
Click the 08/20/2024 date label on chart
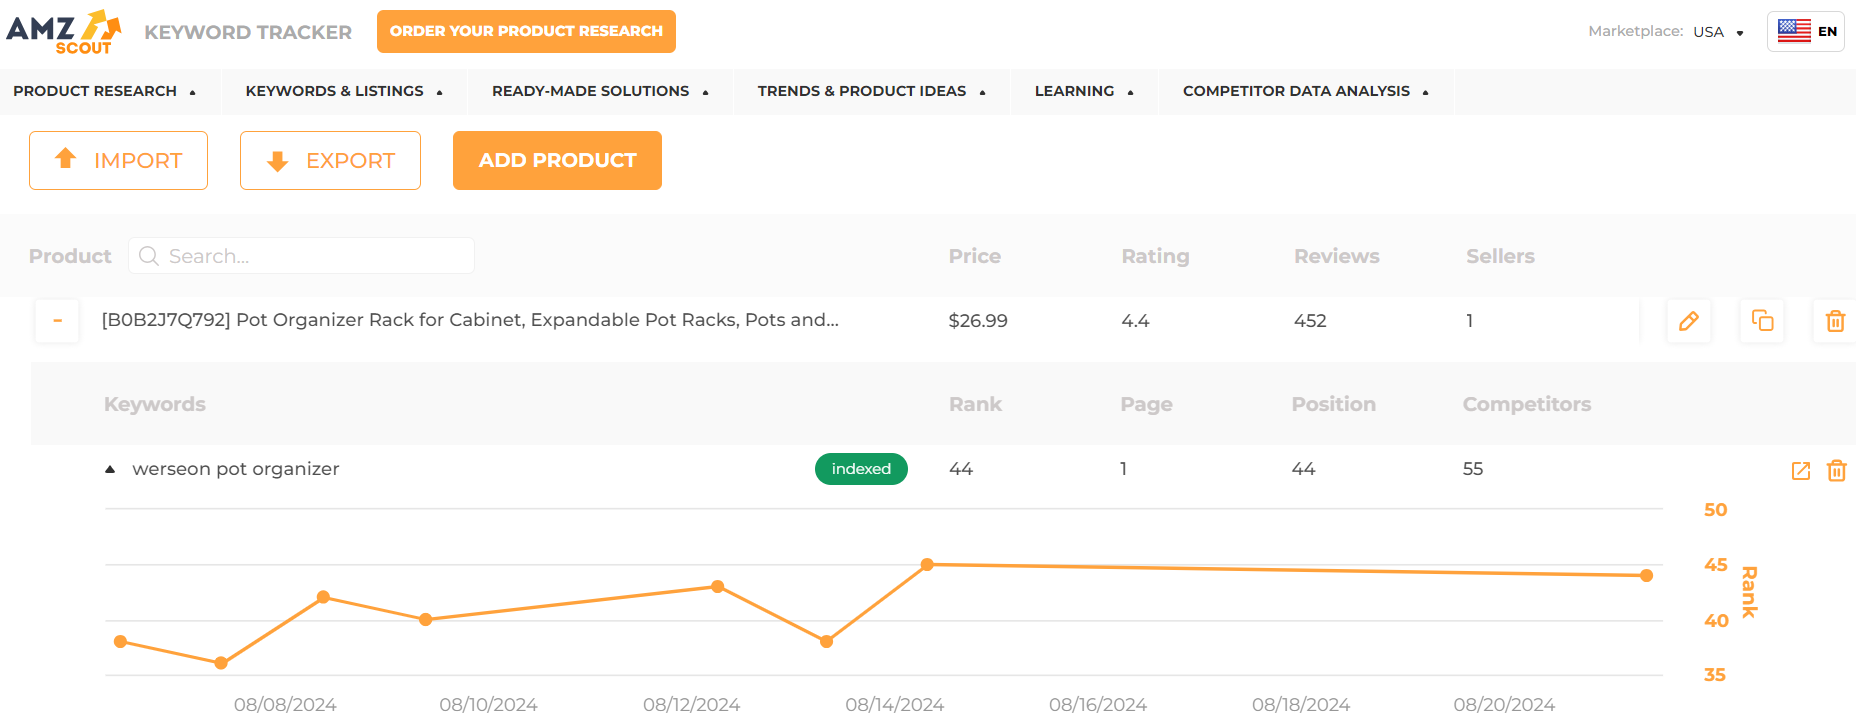[x=1504, y=705]
